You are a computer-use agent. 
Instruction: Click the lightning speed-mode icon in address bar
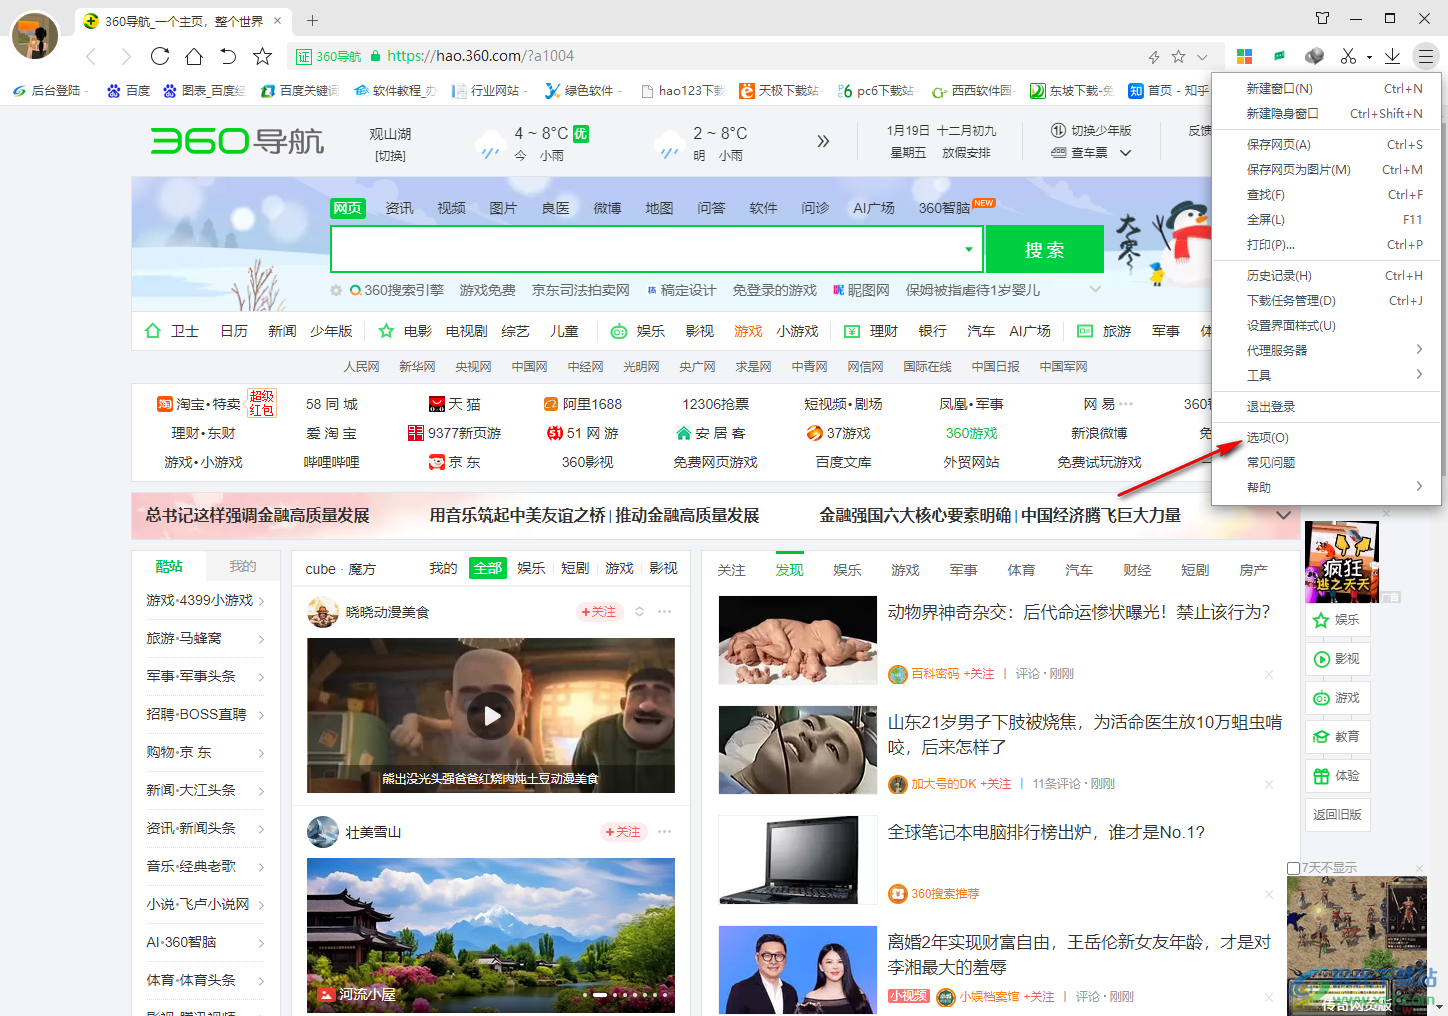click(x=1153, y=57)
